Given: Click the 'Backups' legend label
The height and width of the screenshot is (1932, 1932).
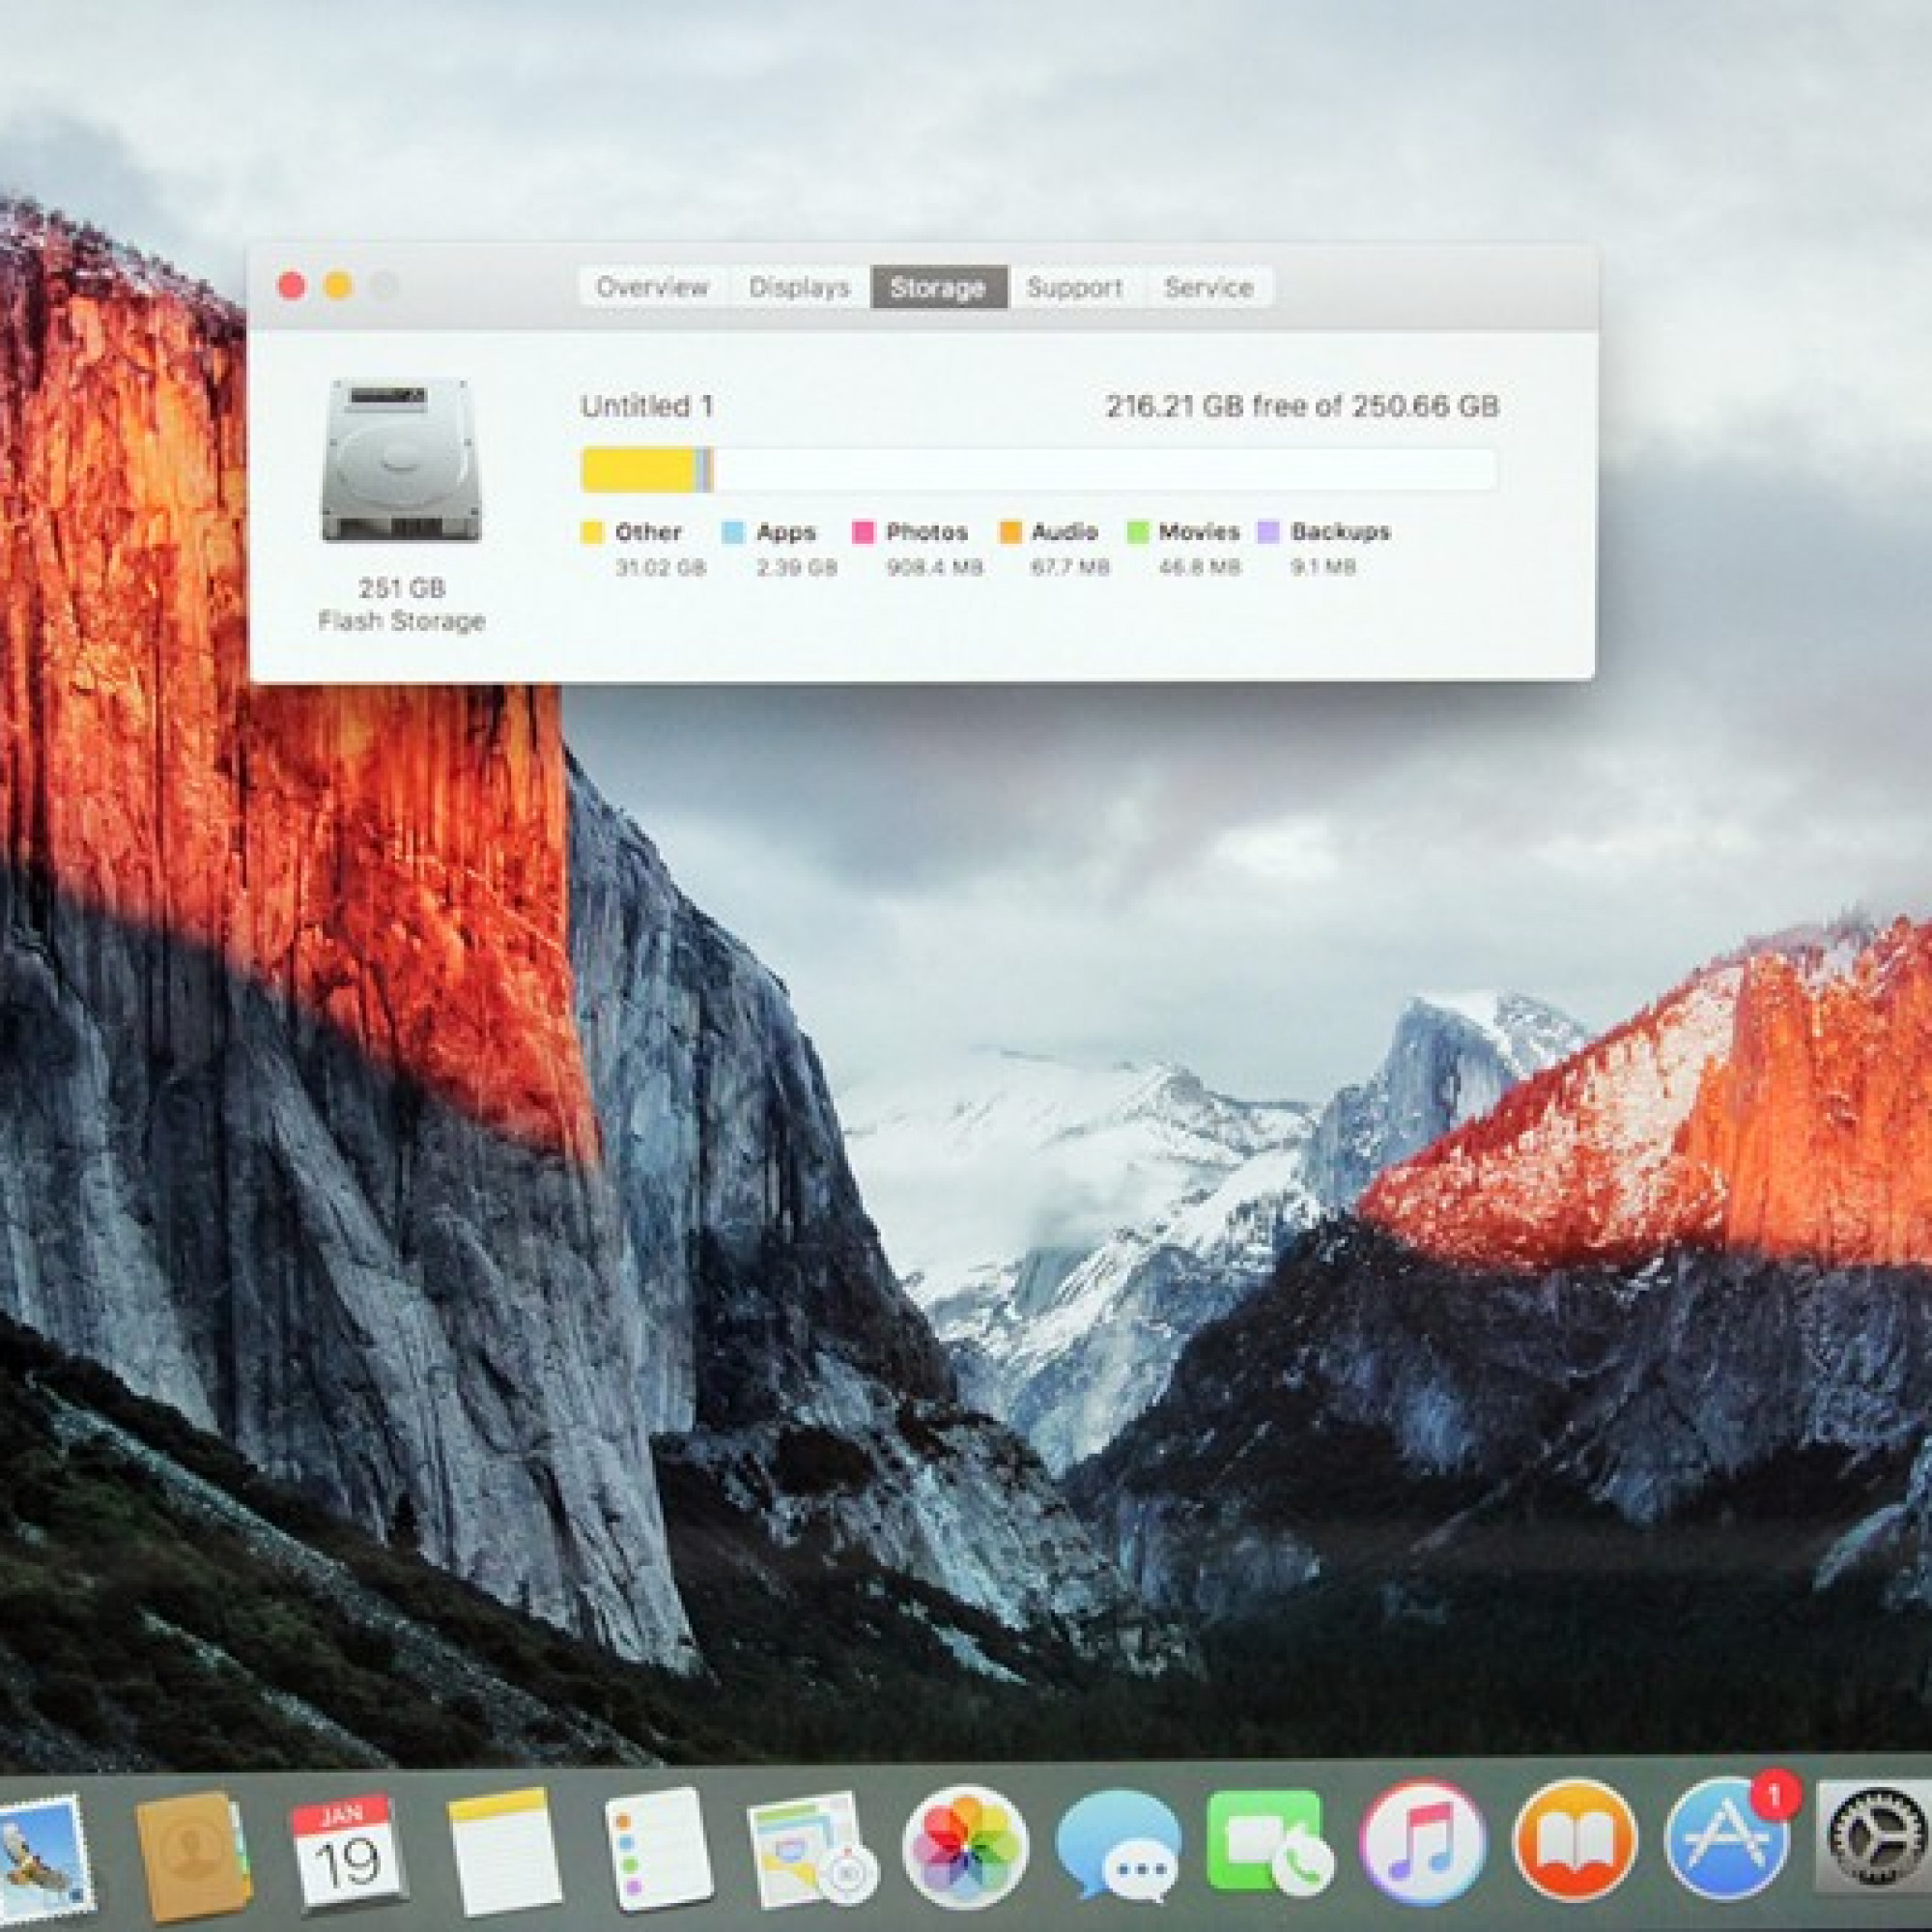Looking at the screenshot, I should point(1340,532).
